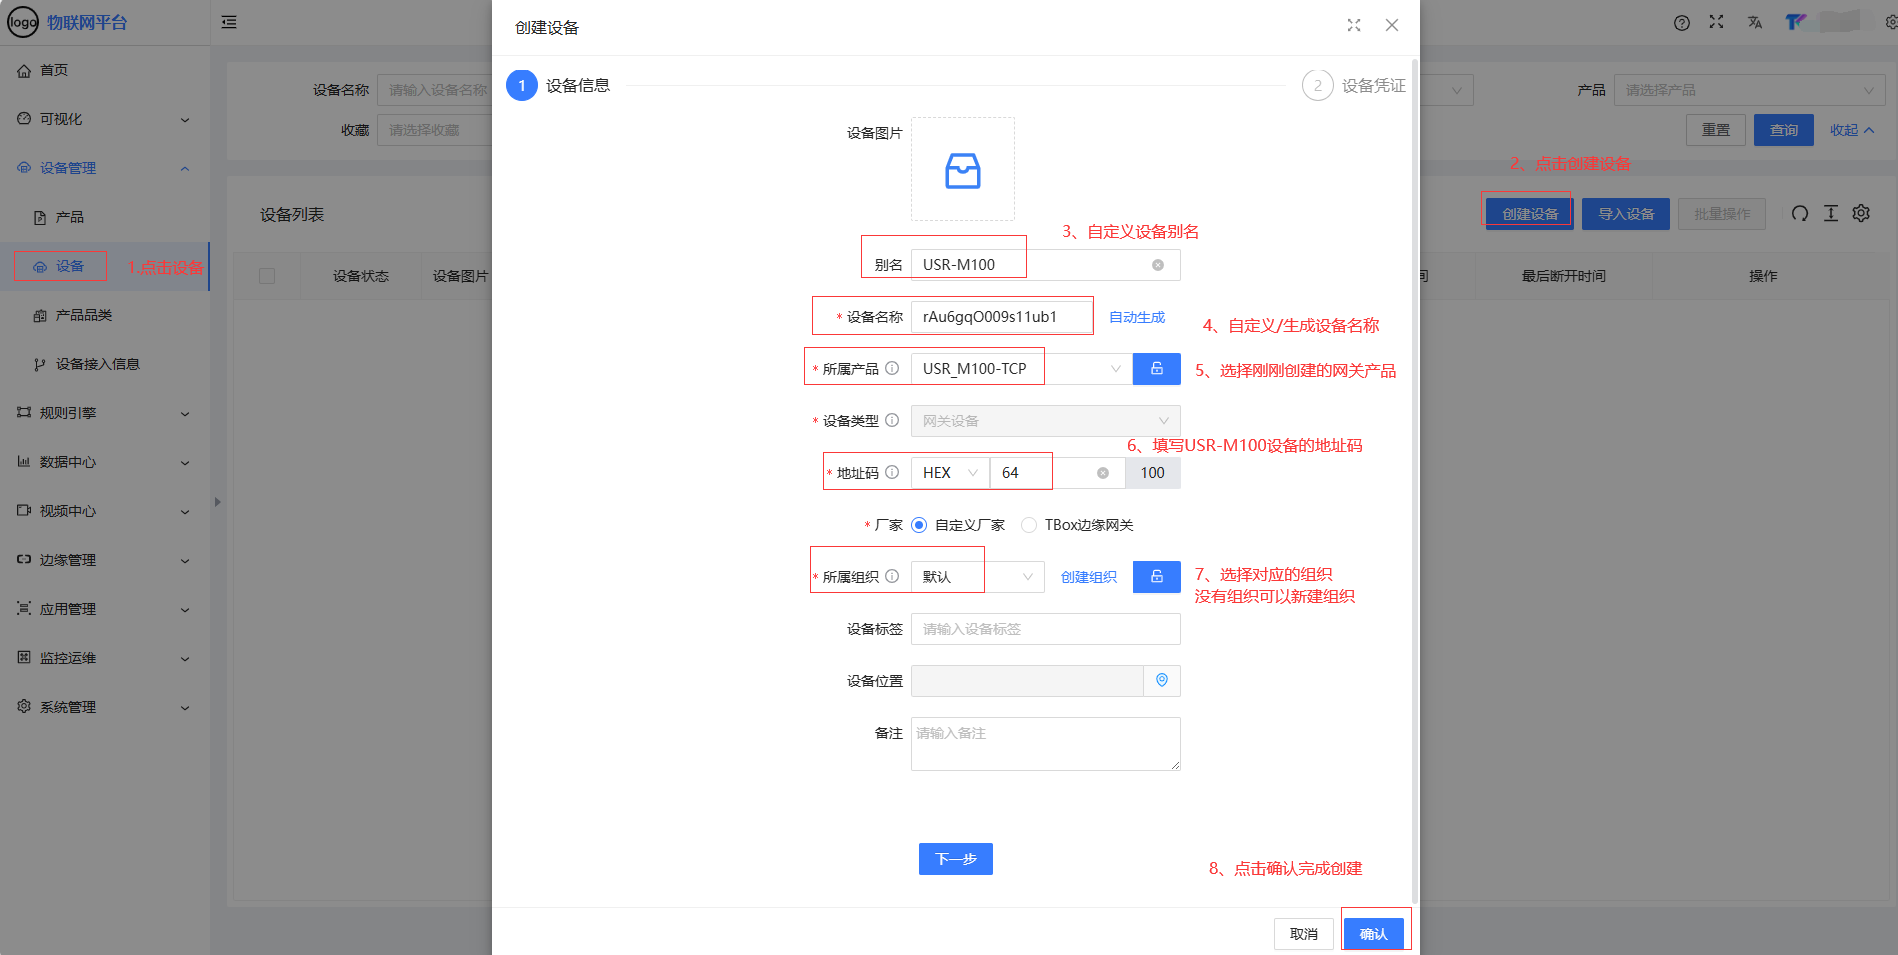Open 设备接入信息 in the sidebar

point(97,364)
